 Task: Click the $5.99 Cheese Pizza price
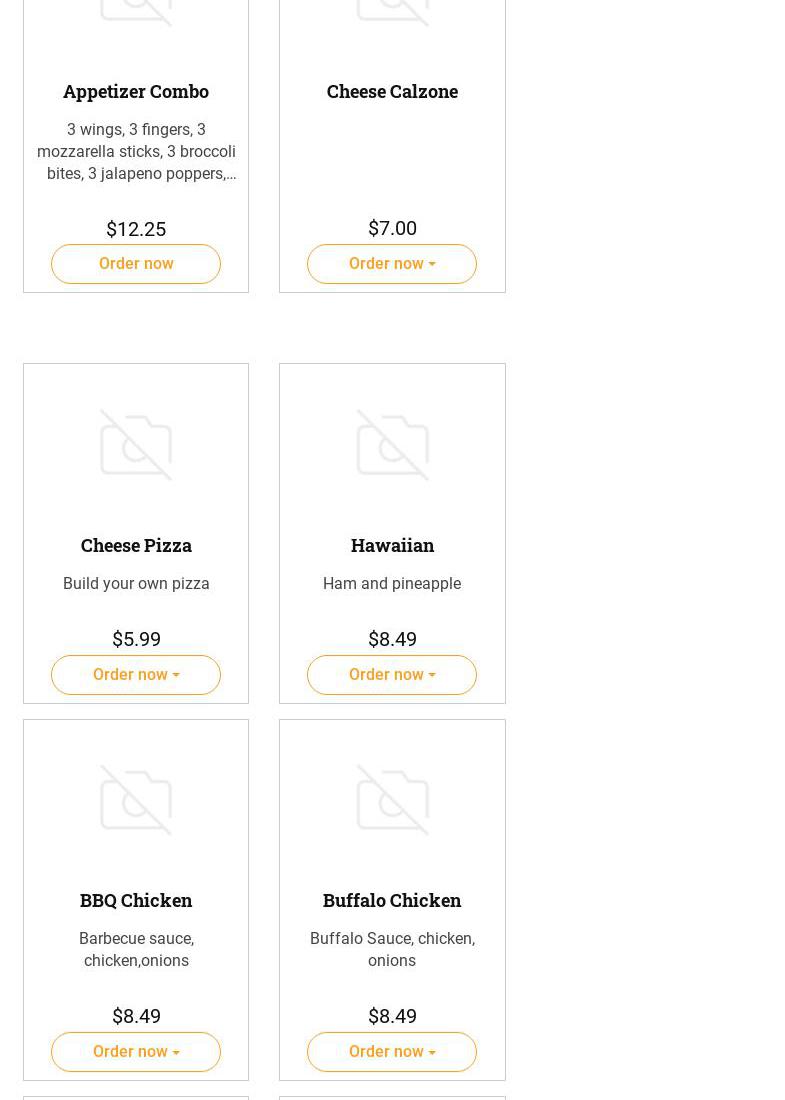pos(136,639)
